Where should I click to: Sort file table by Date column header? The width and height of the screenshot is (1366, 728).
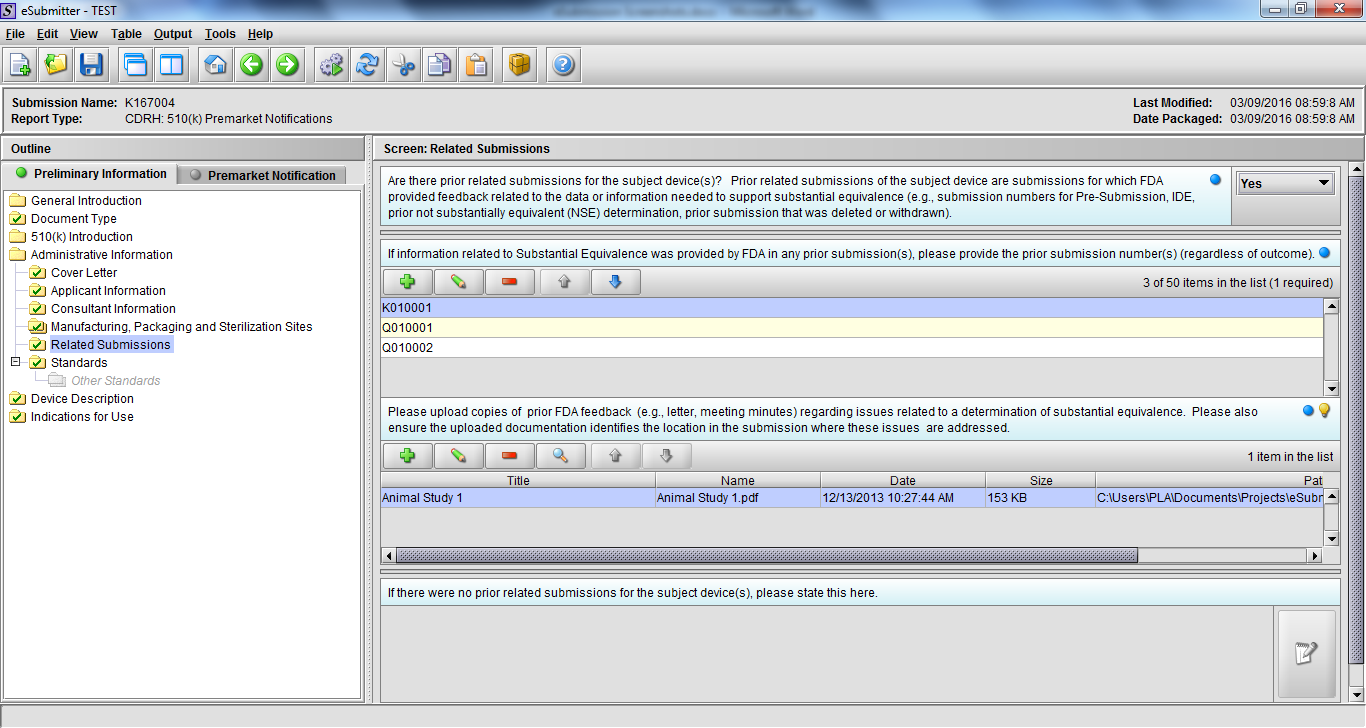902,481
